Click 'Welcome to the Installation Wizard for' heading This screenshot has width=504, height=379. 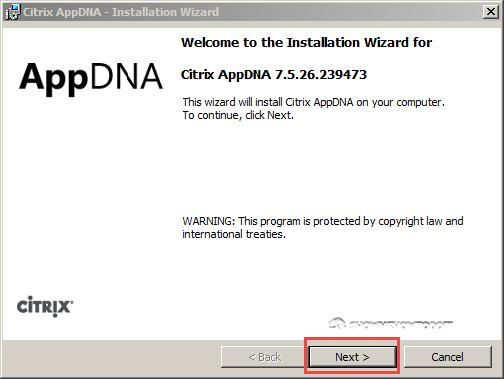(x=306, y=43)
